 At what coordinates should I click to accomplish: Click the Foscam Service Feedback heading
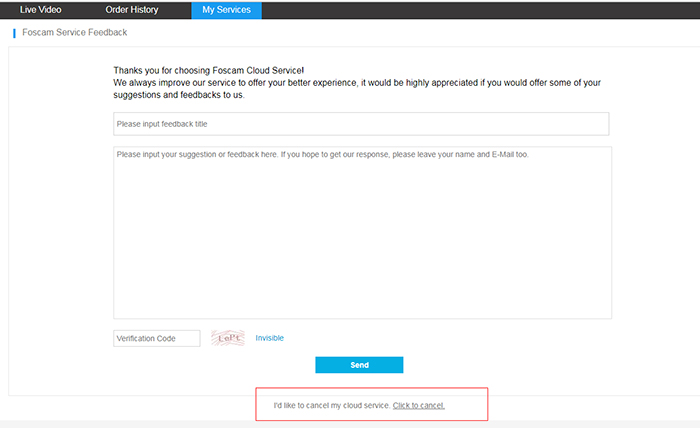(x=75, y=33)
